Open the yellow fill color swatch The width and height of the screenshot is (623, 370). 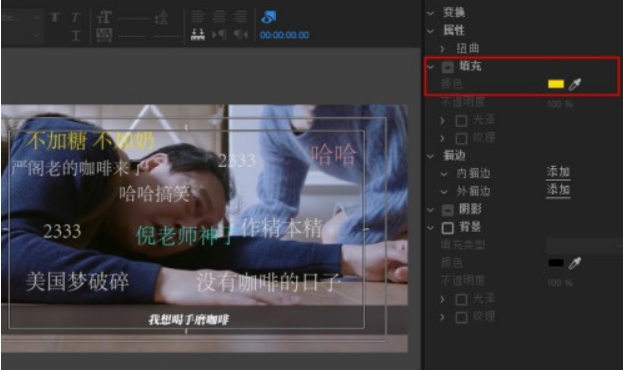(555, 84)
